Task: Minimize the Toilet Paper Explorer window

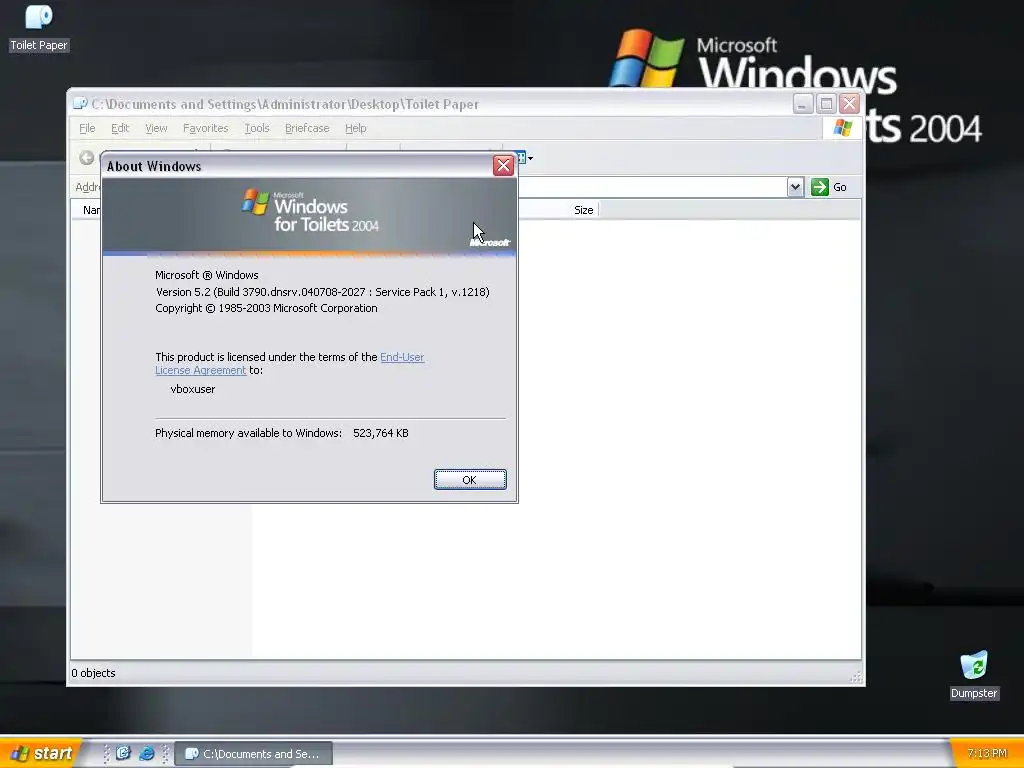Action: pyautogui.click(x=803, y=104)
